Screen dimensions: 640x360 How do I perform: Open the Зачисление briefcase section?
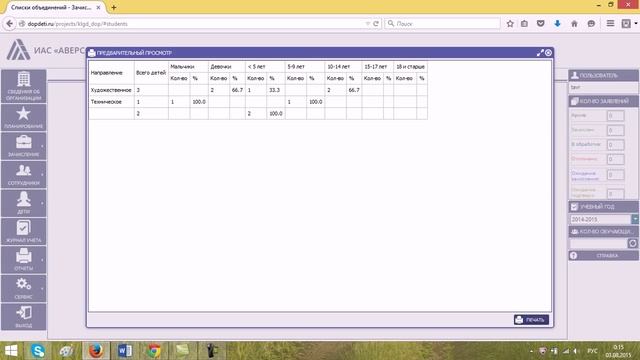pyautogui.click(x=24, y=146)
